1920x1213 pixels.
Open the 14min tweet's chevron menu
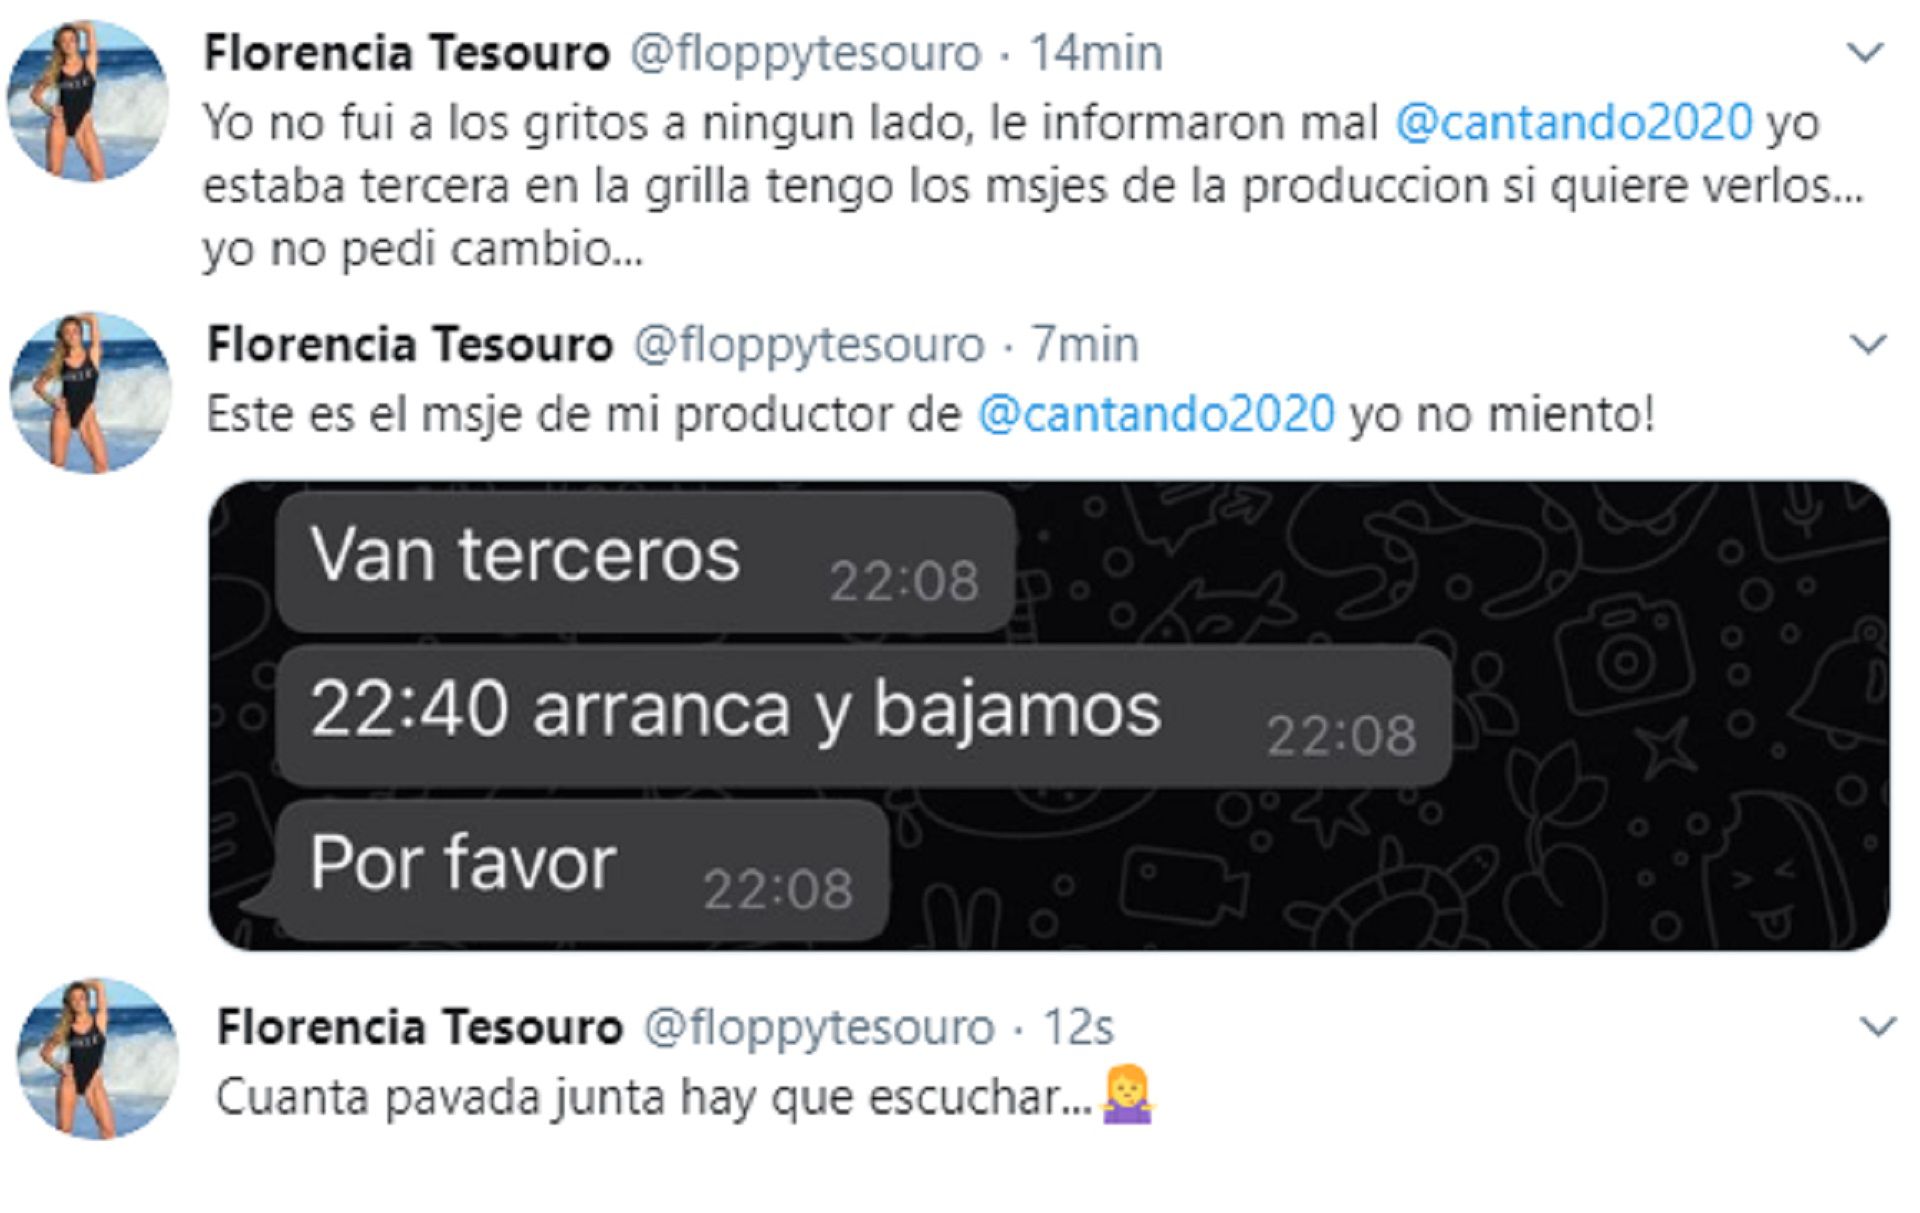1864,53
